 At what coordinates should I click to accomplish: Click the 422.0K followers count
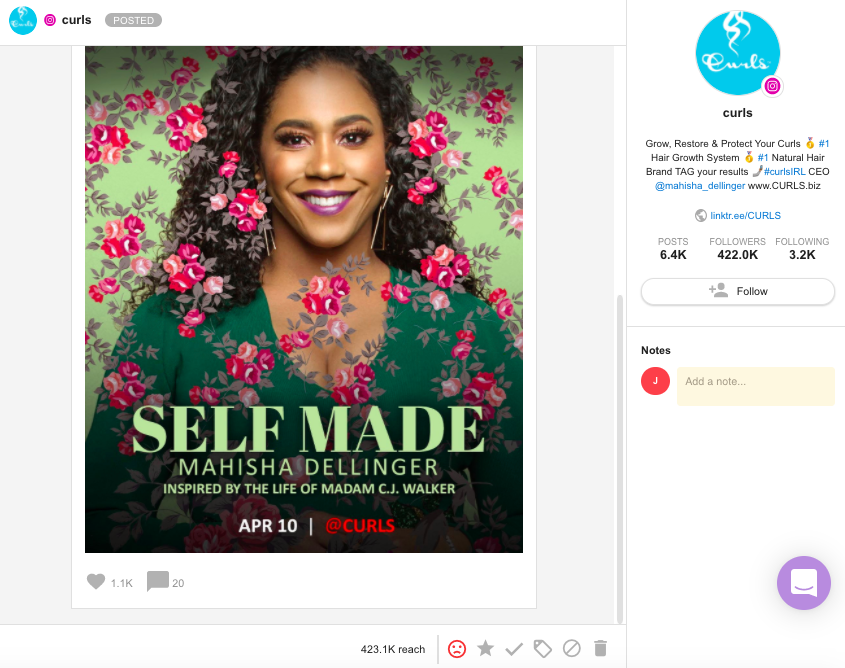pyautogui.click(x=737, y=255)
